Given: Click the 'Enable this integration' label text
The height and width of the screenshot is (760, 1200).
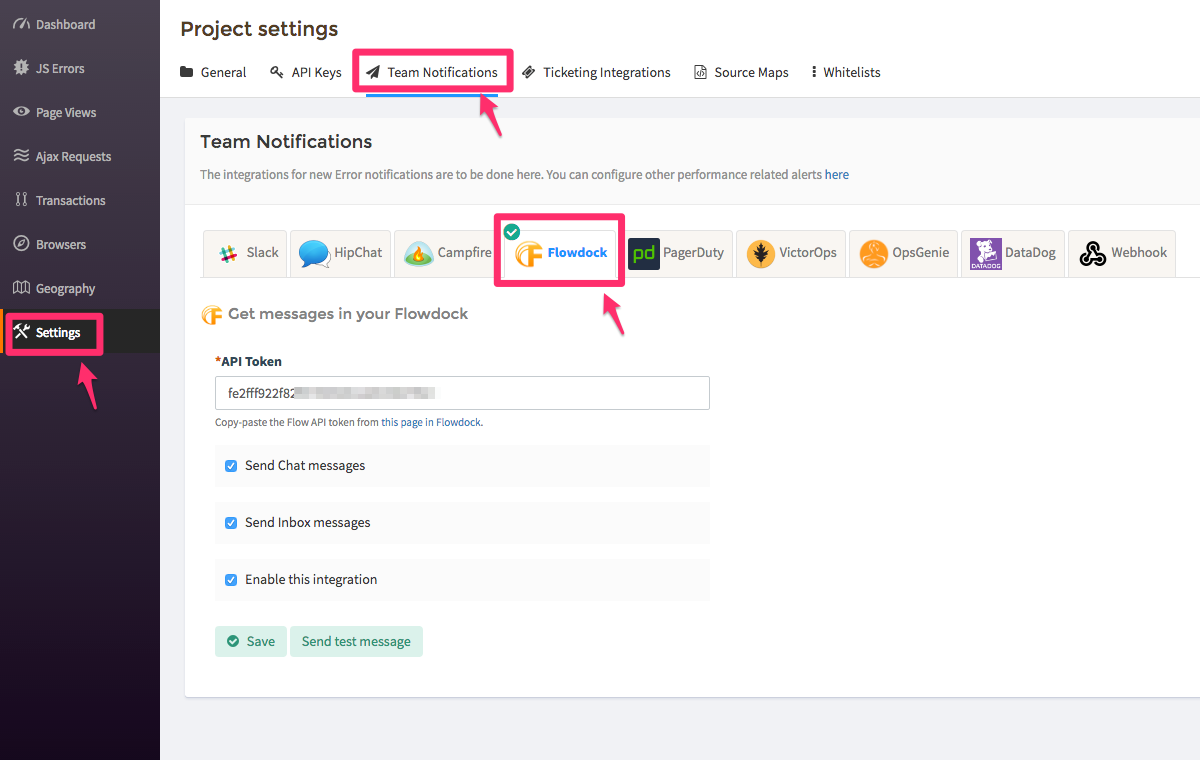Looking at the screenshot, I should pyautogui.click(x=311, y=580).
